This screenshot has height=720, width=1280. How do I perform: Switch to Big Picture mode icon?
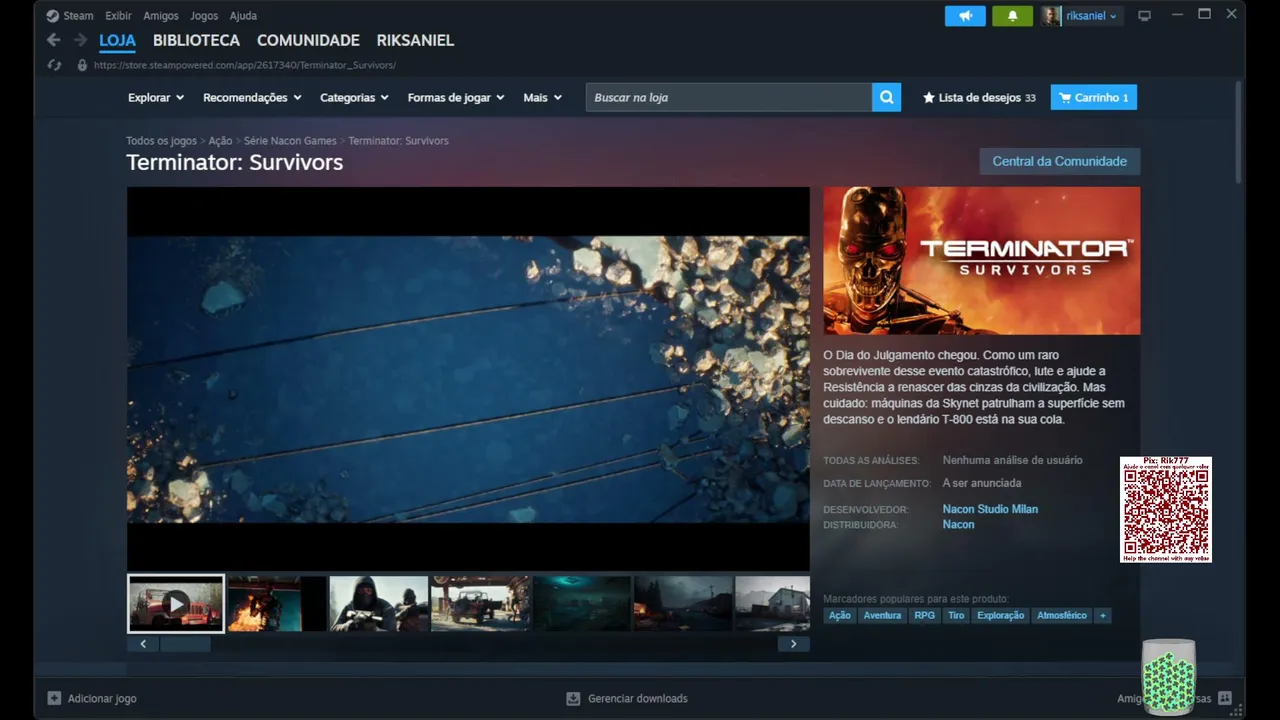1145,16
